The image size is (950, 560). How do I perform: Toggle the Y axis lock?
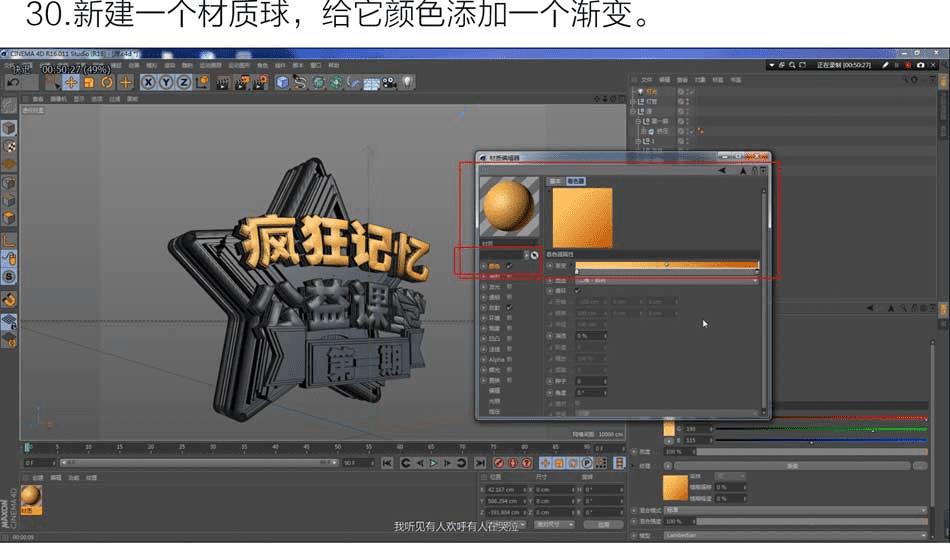point(166,82)
